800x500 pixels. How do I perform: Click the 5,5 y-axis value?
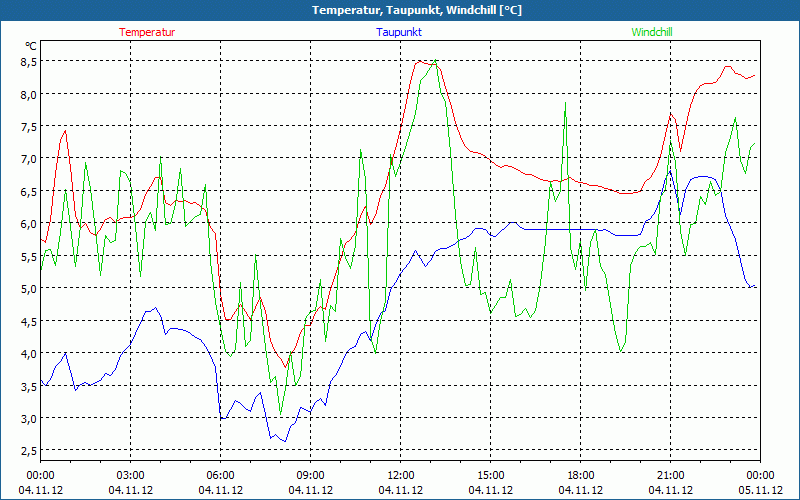coord(30,256)
